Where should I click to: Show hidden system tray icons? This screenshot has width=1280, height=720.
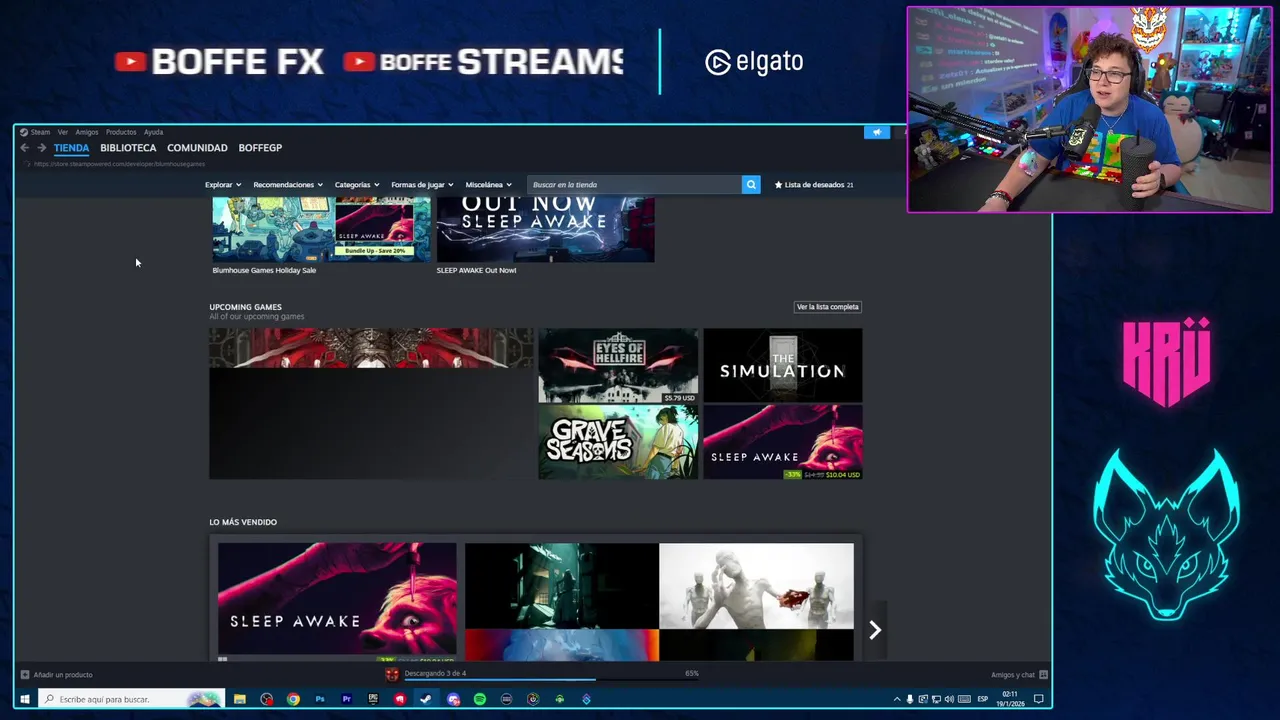click(x=897, y=699)
